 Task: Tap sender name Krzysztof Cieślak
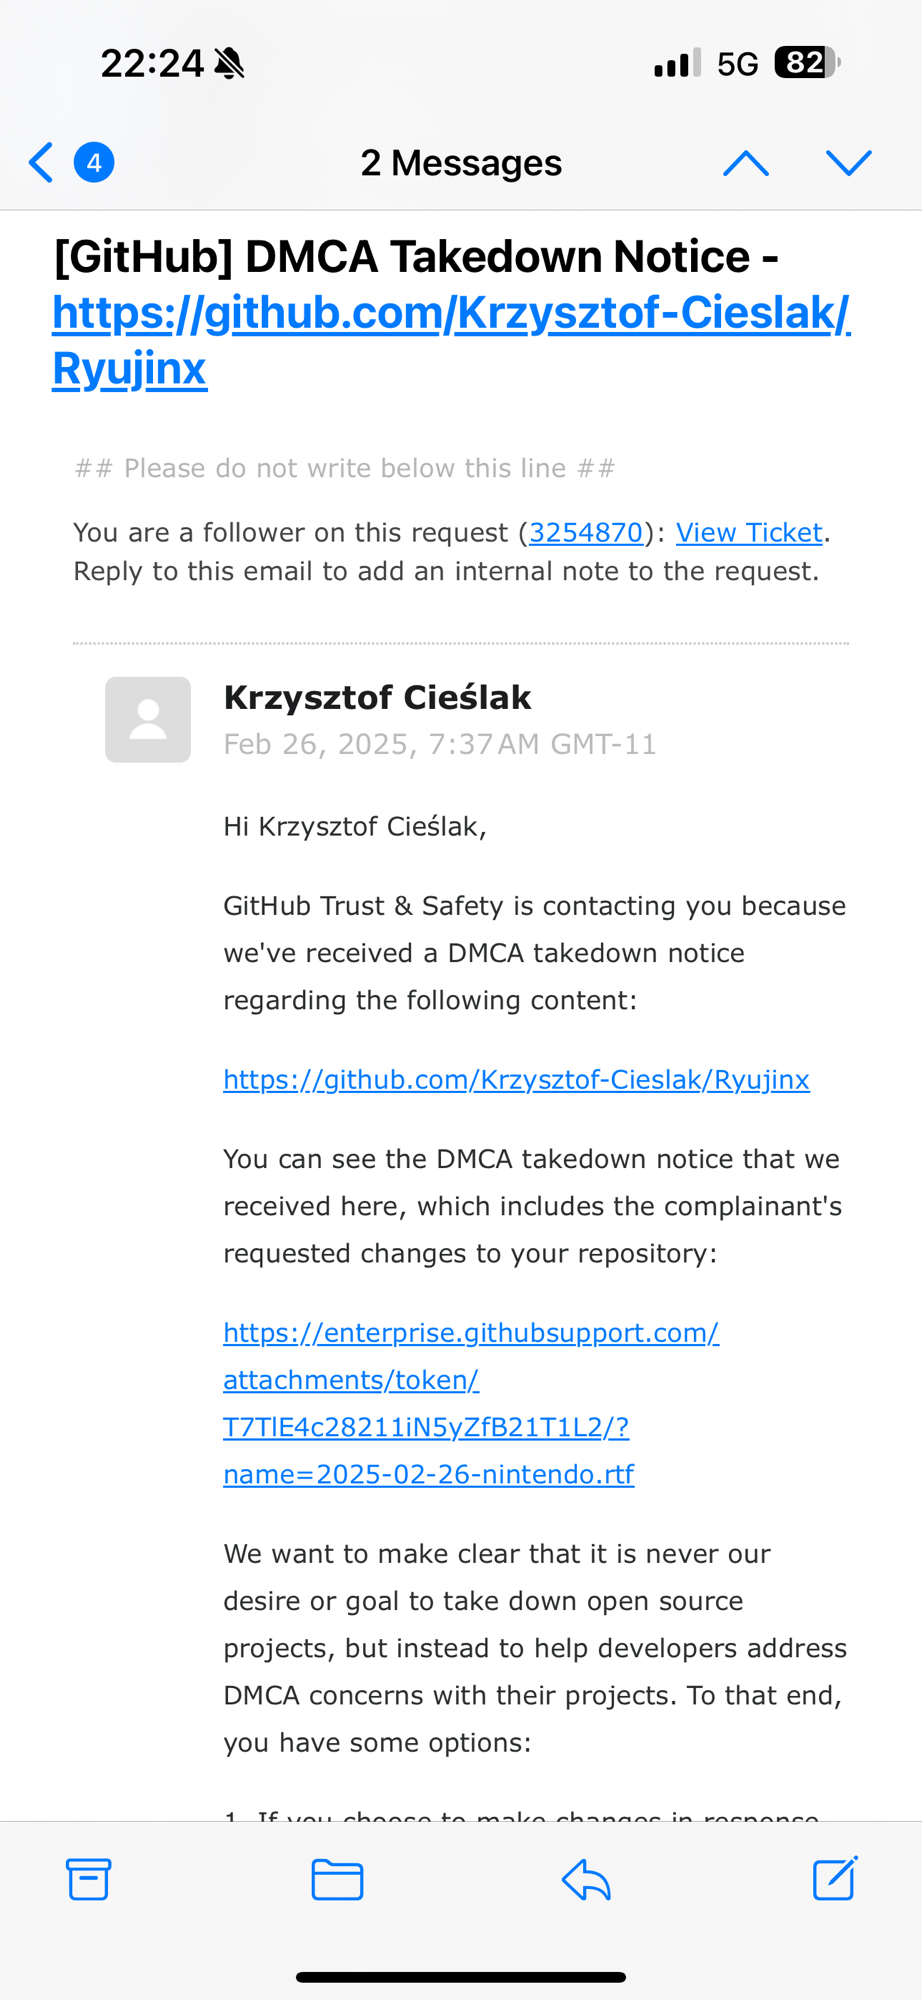coord(377,697)
